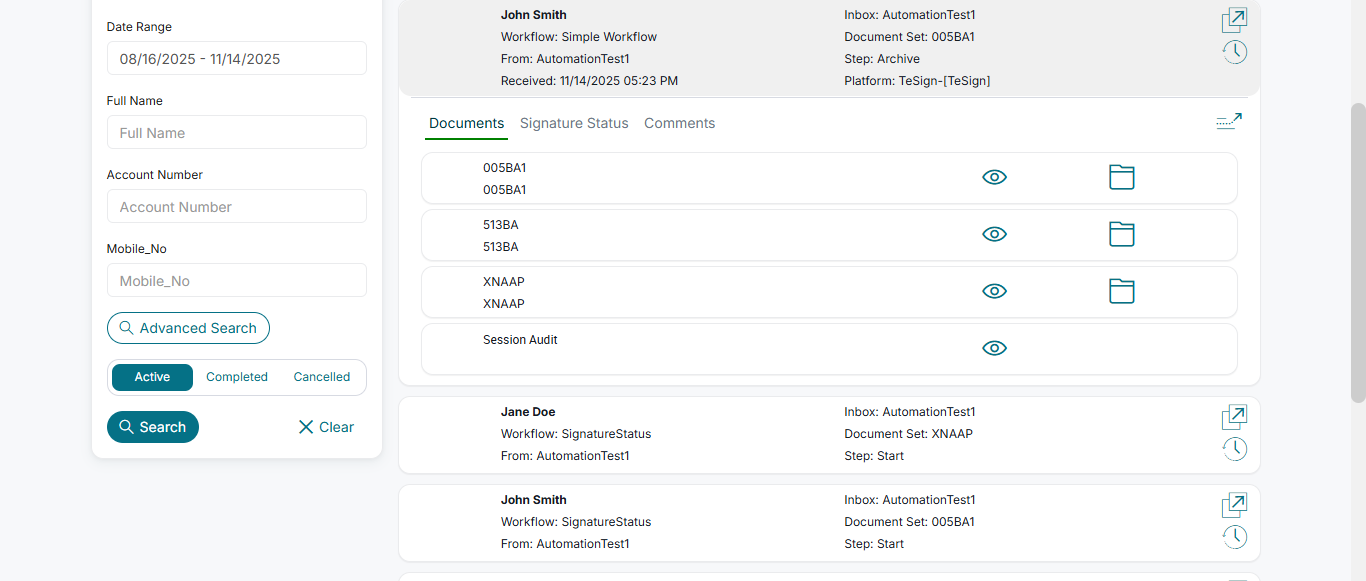
Task: Preview the 005BA1 document with eye icon
Action: (994, 178)
